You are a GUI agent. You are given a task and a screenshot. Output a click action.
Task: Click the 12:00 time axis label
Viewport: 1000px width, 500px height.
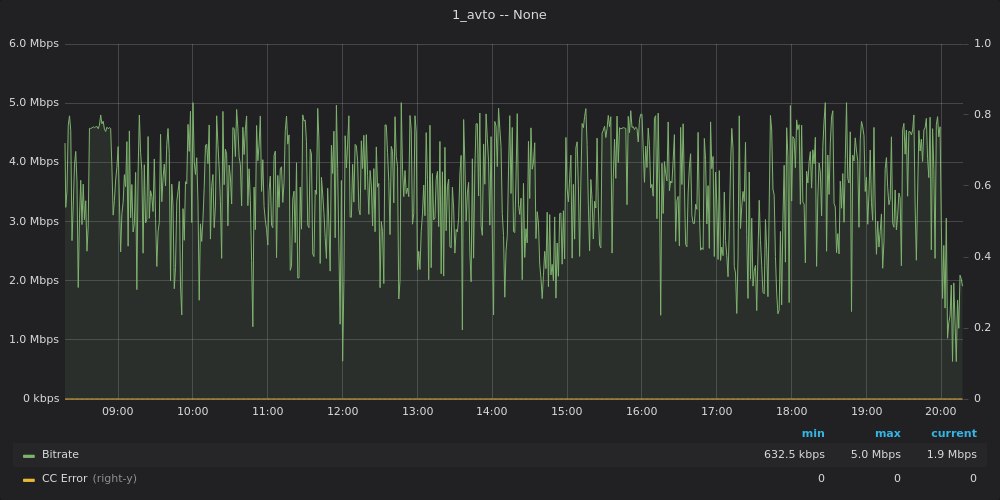click(342, 411)
